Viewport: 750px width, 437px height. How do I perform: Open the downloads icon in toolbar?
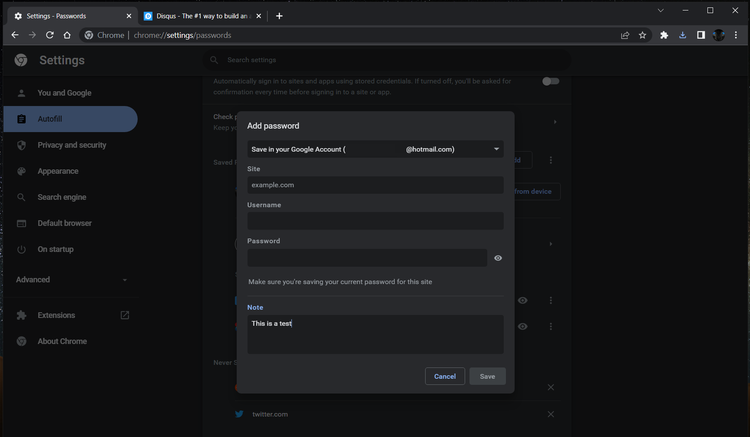click(x=682, y=35)
